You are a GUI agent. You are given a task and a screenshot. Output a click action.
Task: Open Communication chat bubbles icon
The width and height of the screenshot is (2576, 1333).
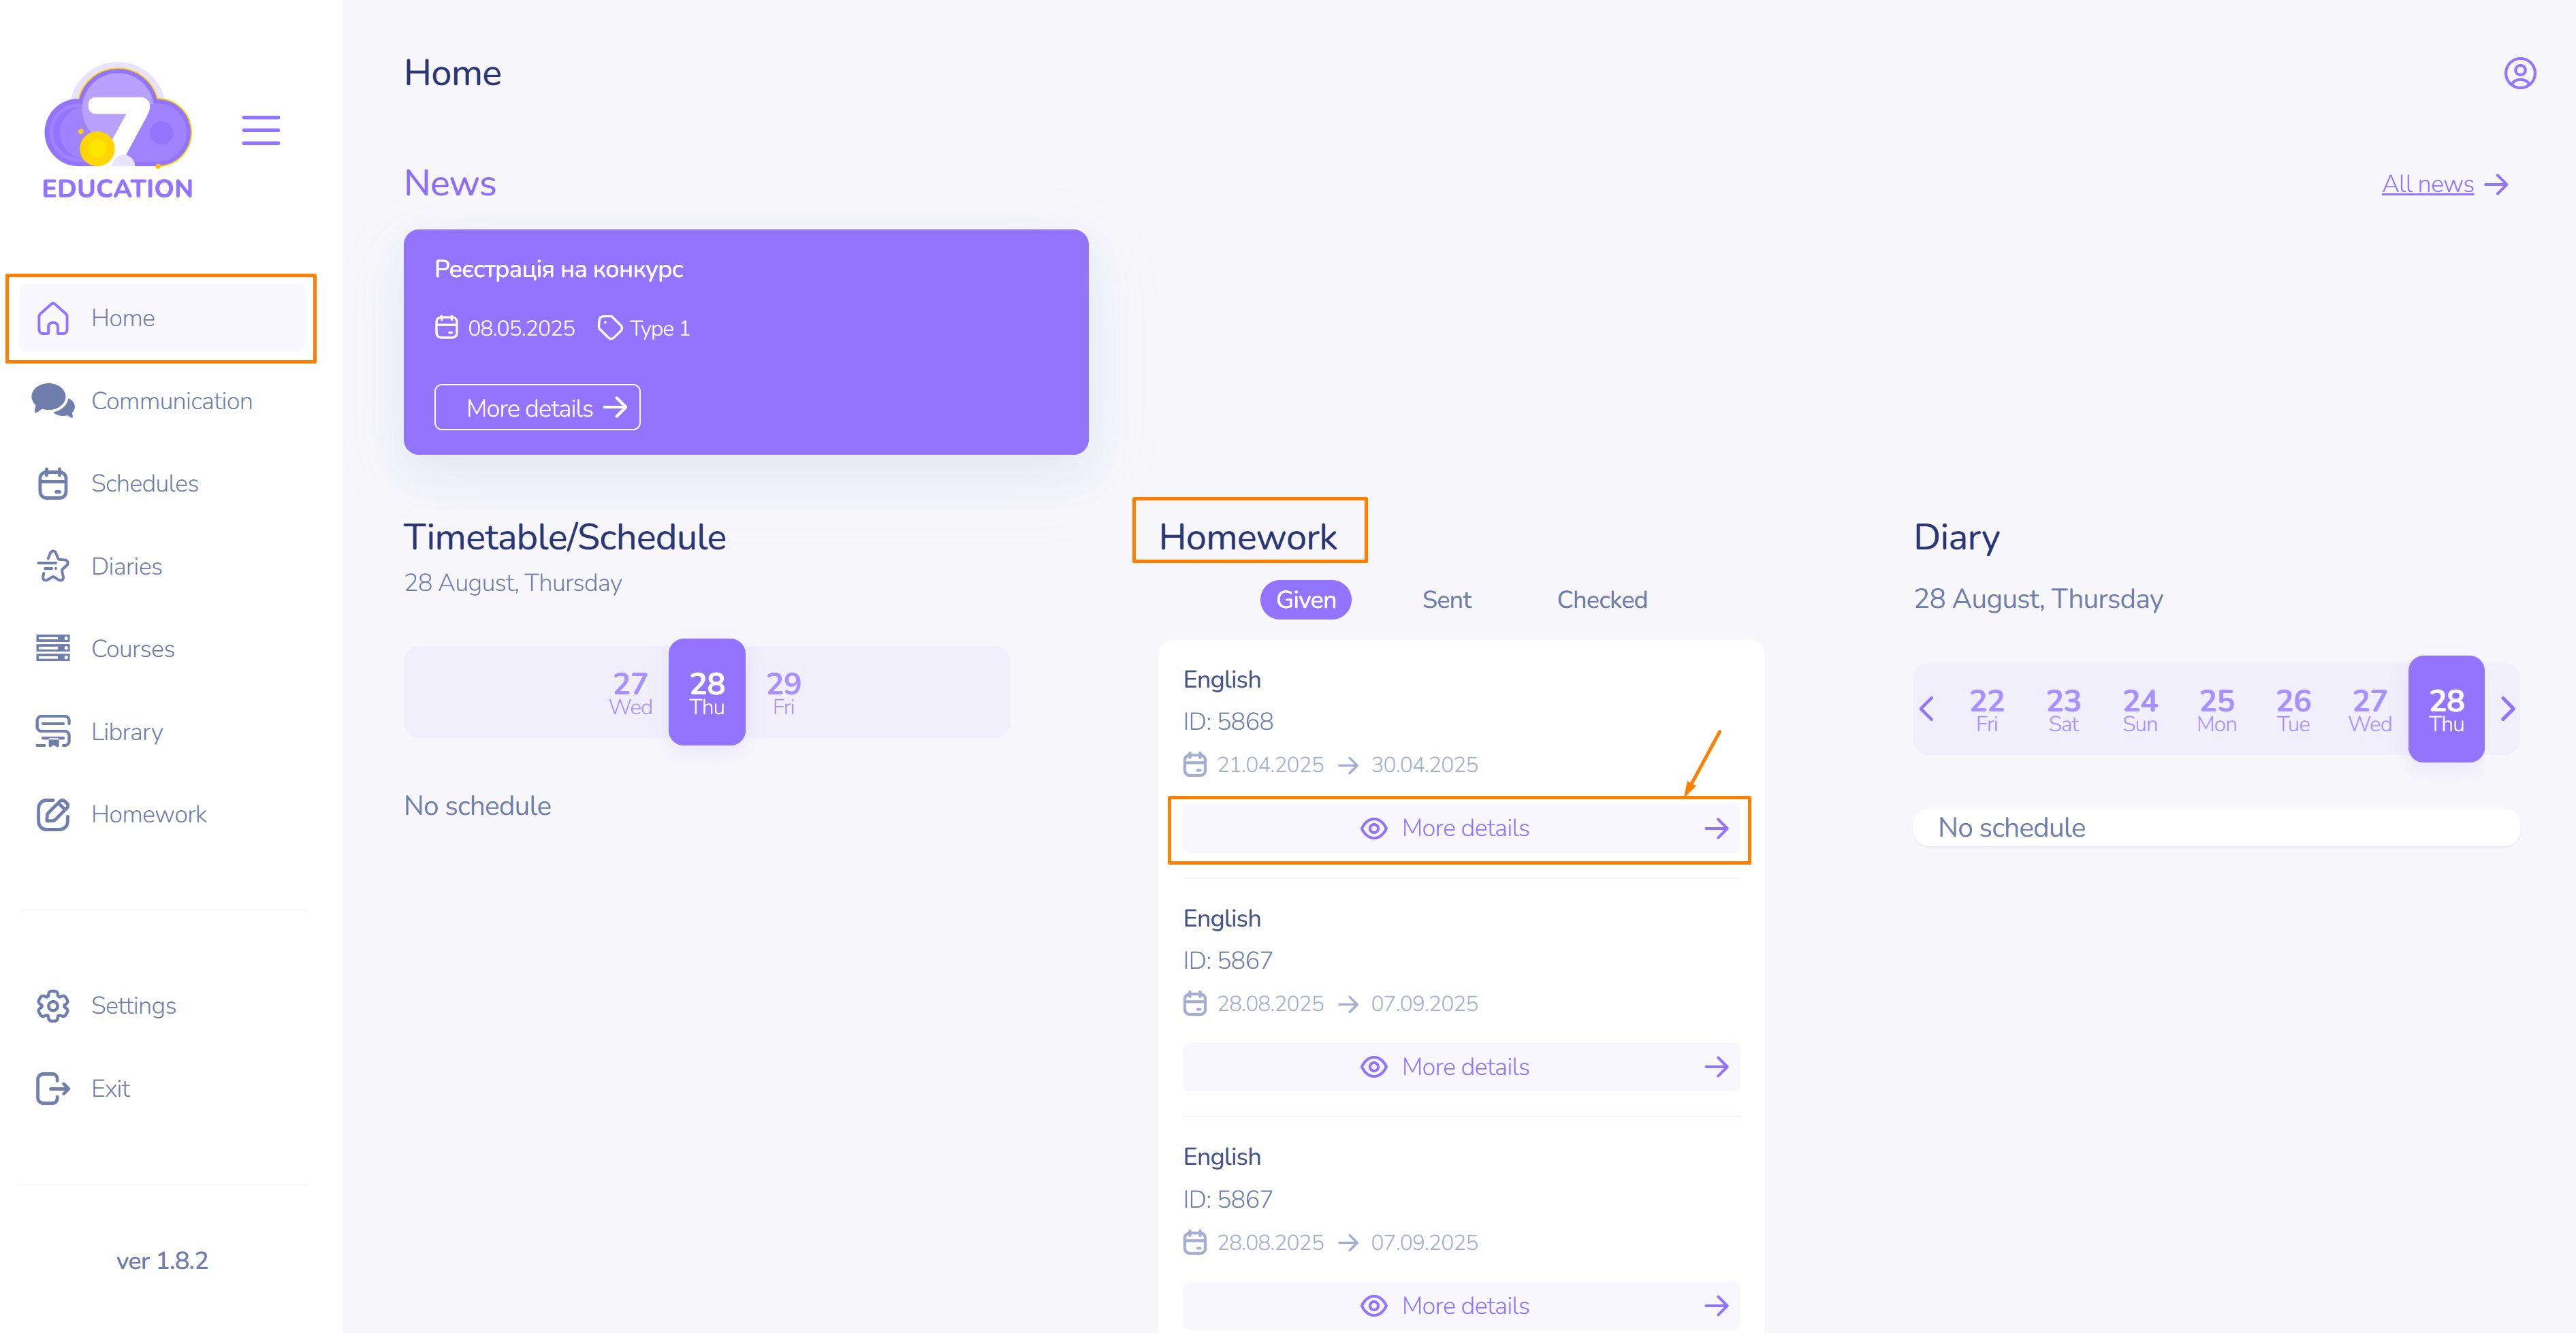[x=52, y=401]
